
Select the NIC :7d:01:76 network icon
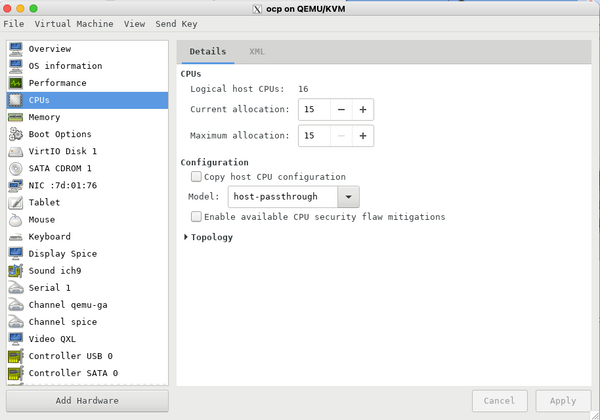point(16,185)
